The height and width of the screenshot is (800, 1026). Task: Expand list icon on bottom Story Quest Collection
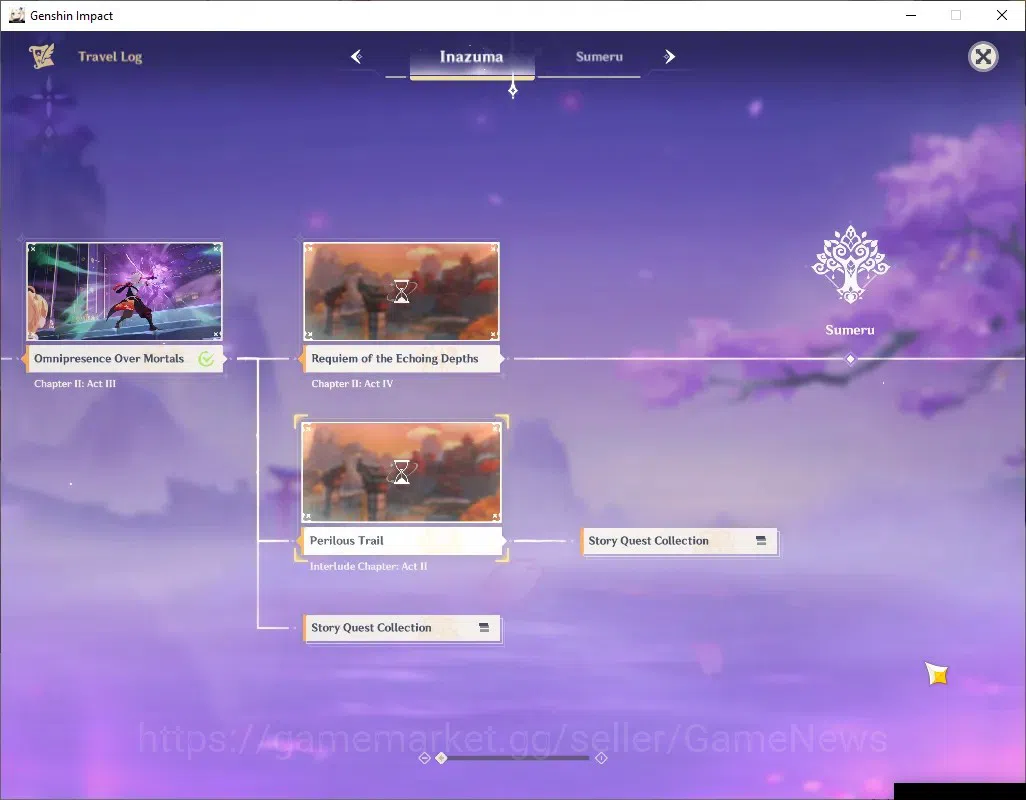(x=484, y=627)
